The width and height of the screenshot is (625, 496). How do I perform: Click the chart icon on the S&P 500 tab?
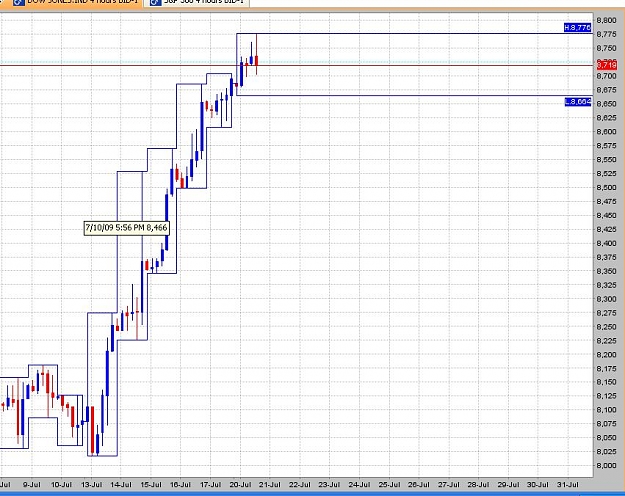[155, 2]
